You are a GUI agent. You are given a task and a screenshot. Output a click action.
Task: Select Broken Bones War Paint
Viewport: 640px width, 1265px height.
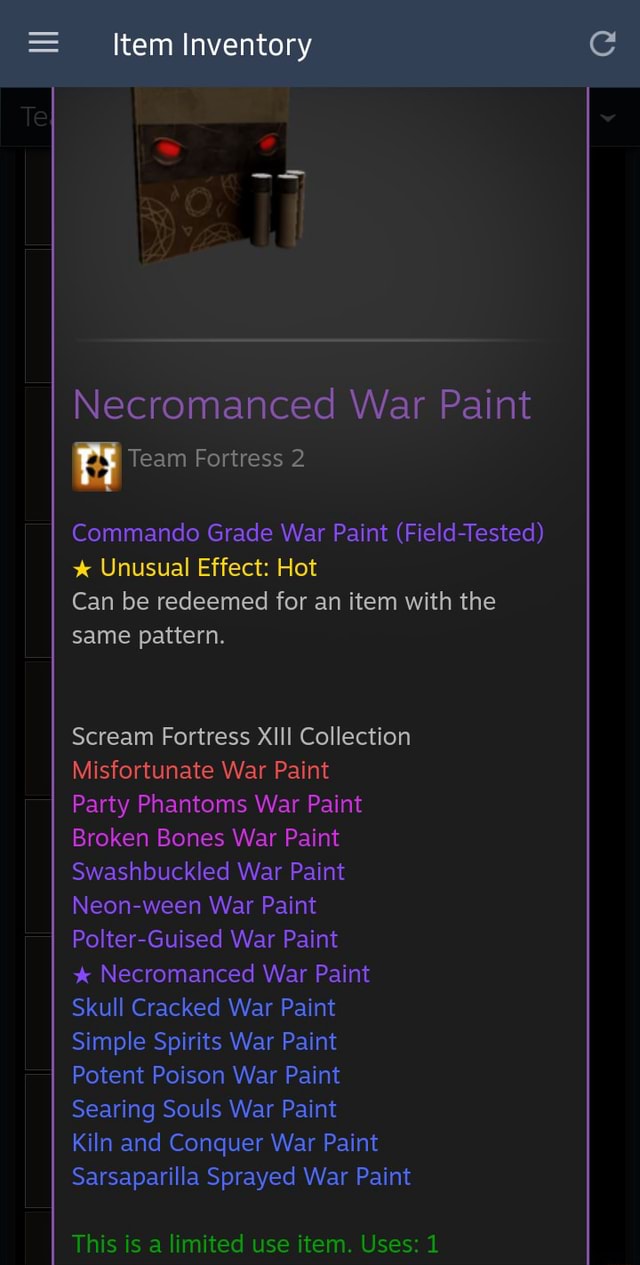(205, 838)
